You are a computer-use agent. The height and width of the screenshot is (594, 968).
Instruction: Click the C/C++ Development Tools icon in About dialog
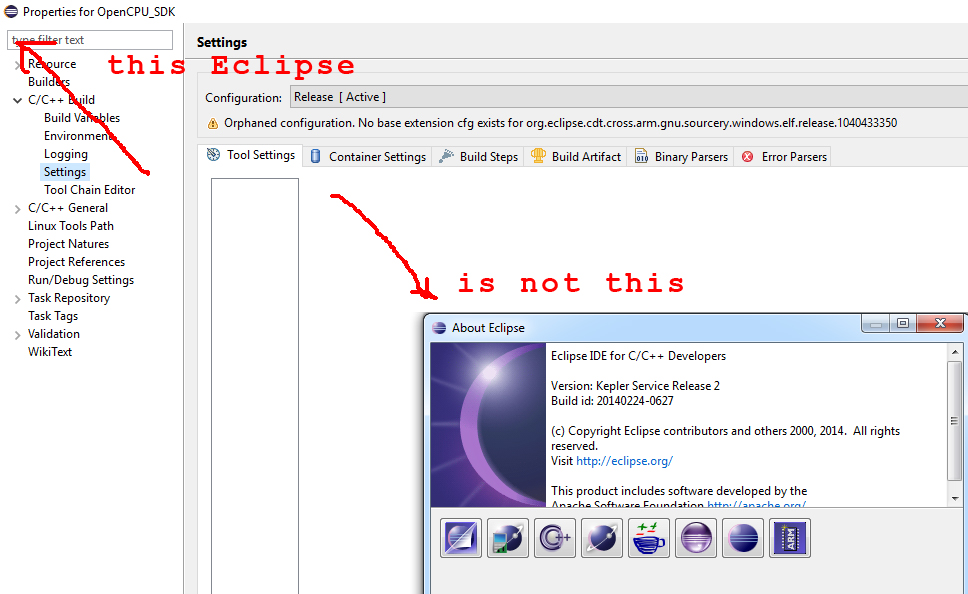pyautogui.click(x=554, y=537)
